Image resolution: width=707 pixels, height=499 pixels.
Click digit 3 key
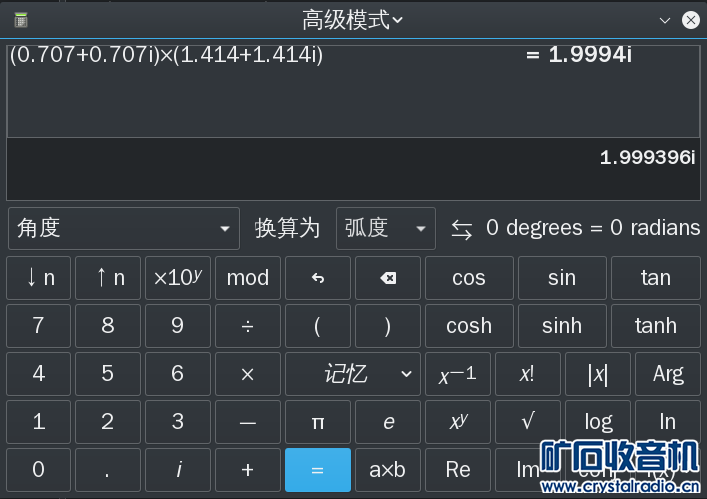[x=178, y=422]
